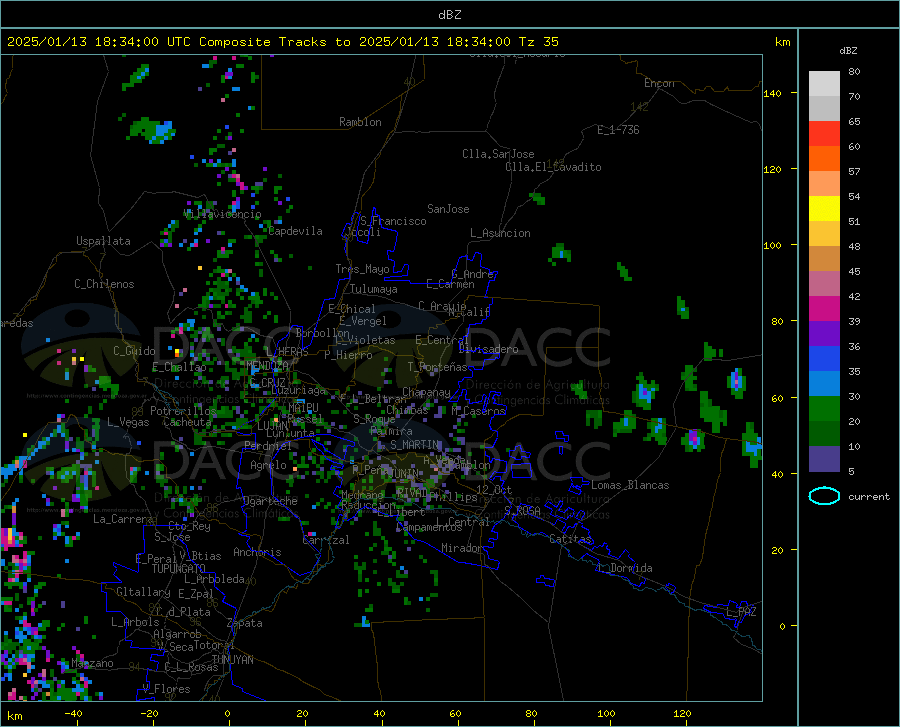
Task: Click the La_Carrera label
Action: [x=123, y=519]
